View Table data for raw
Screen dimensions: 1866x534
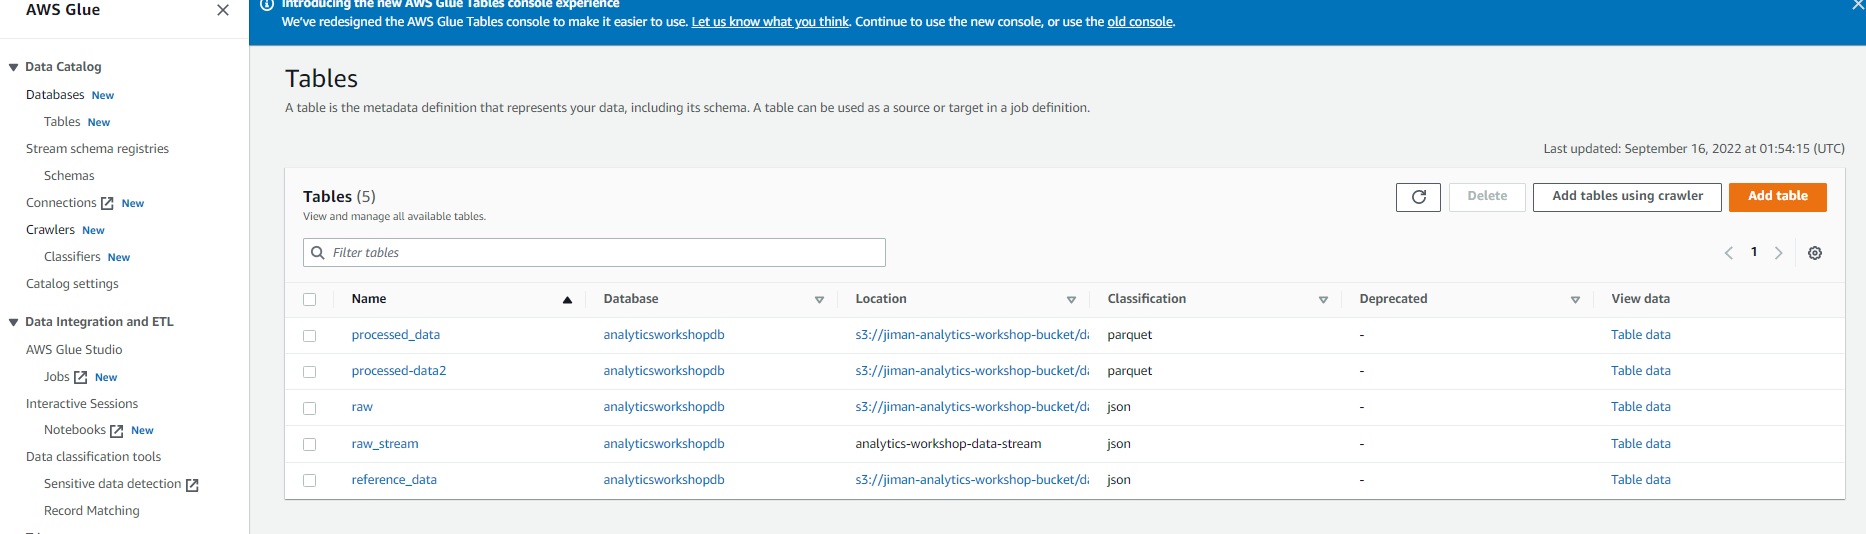[1641, 407]
